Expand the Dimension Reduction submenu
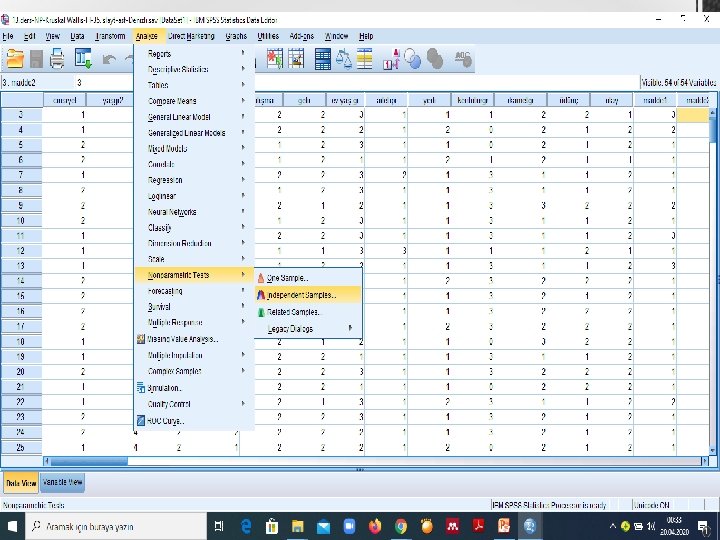Image resolution: width=720 pixels, height=540 pixels. [194, 243]
